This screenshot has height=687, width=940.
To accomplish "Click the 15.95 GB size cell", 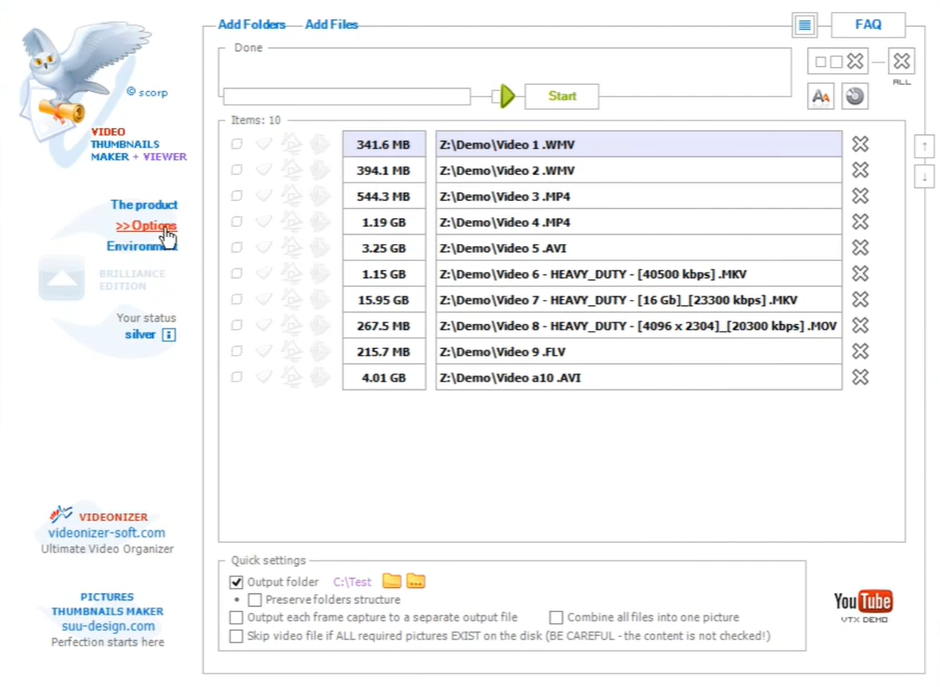I will coord(384,299).
